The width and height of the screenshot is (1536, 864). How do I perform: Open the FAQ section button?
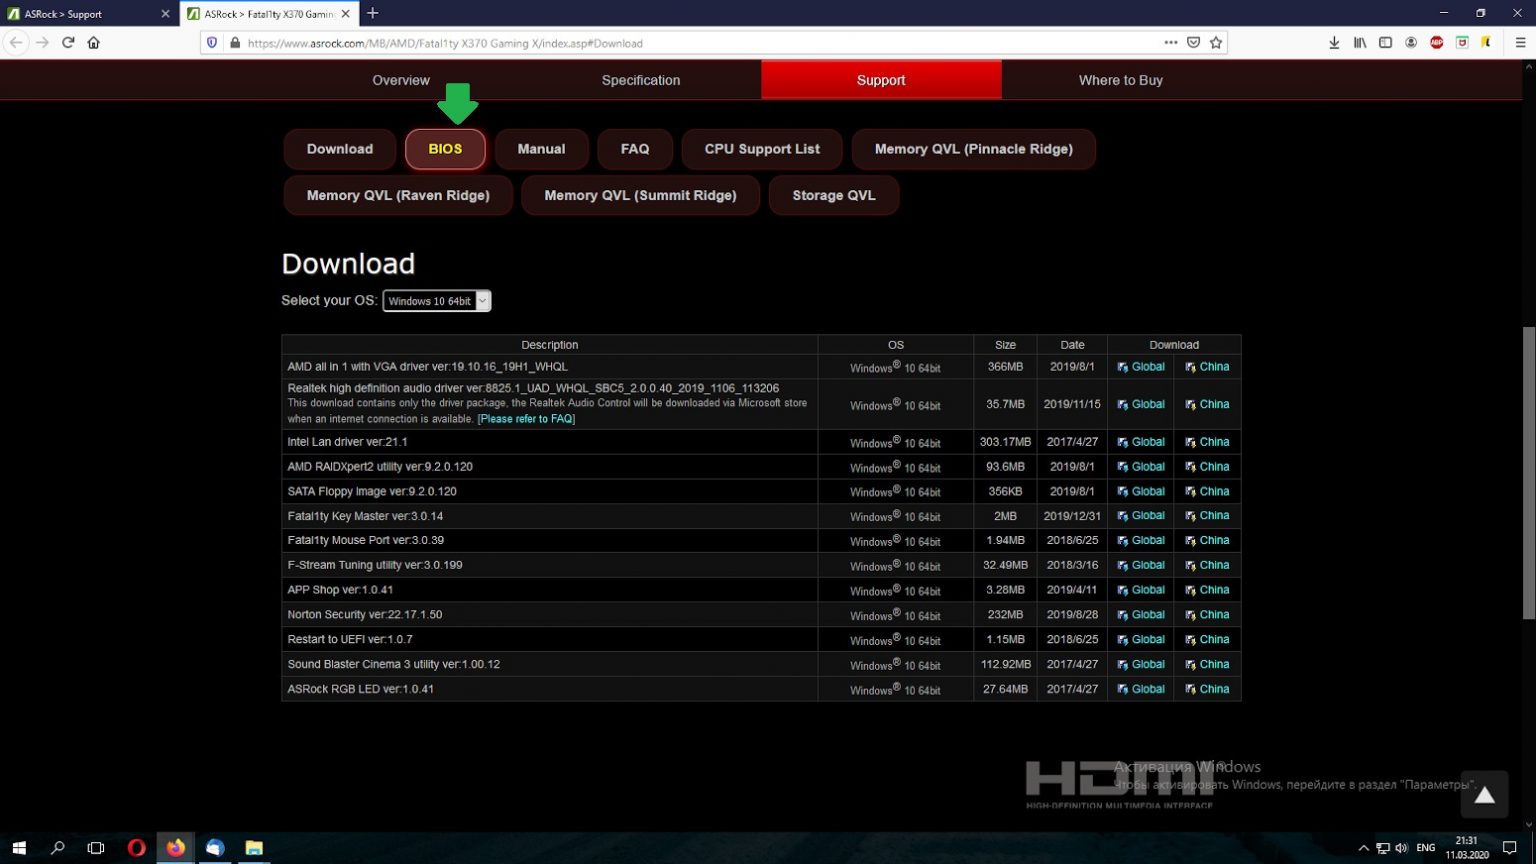(x=635, y=149)
